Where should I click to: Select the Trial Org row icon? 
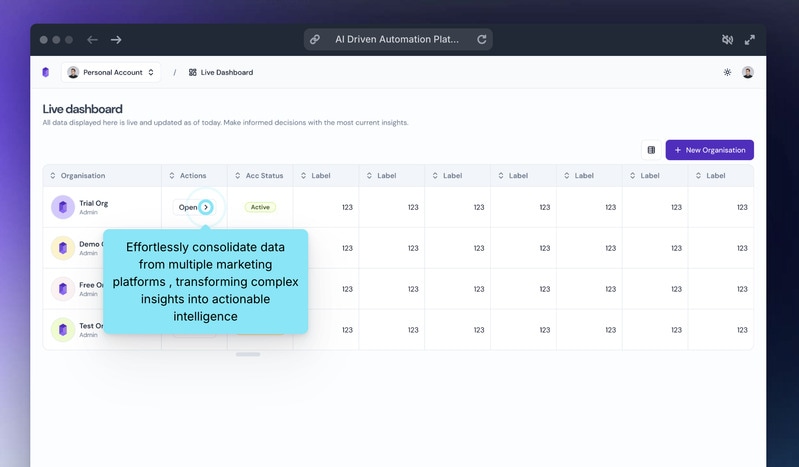(63, 207)
